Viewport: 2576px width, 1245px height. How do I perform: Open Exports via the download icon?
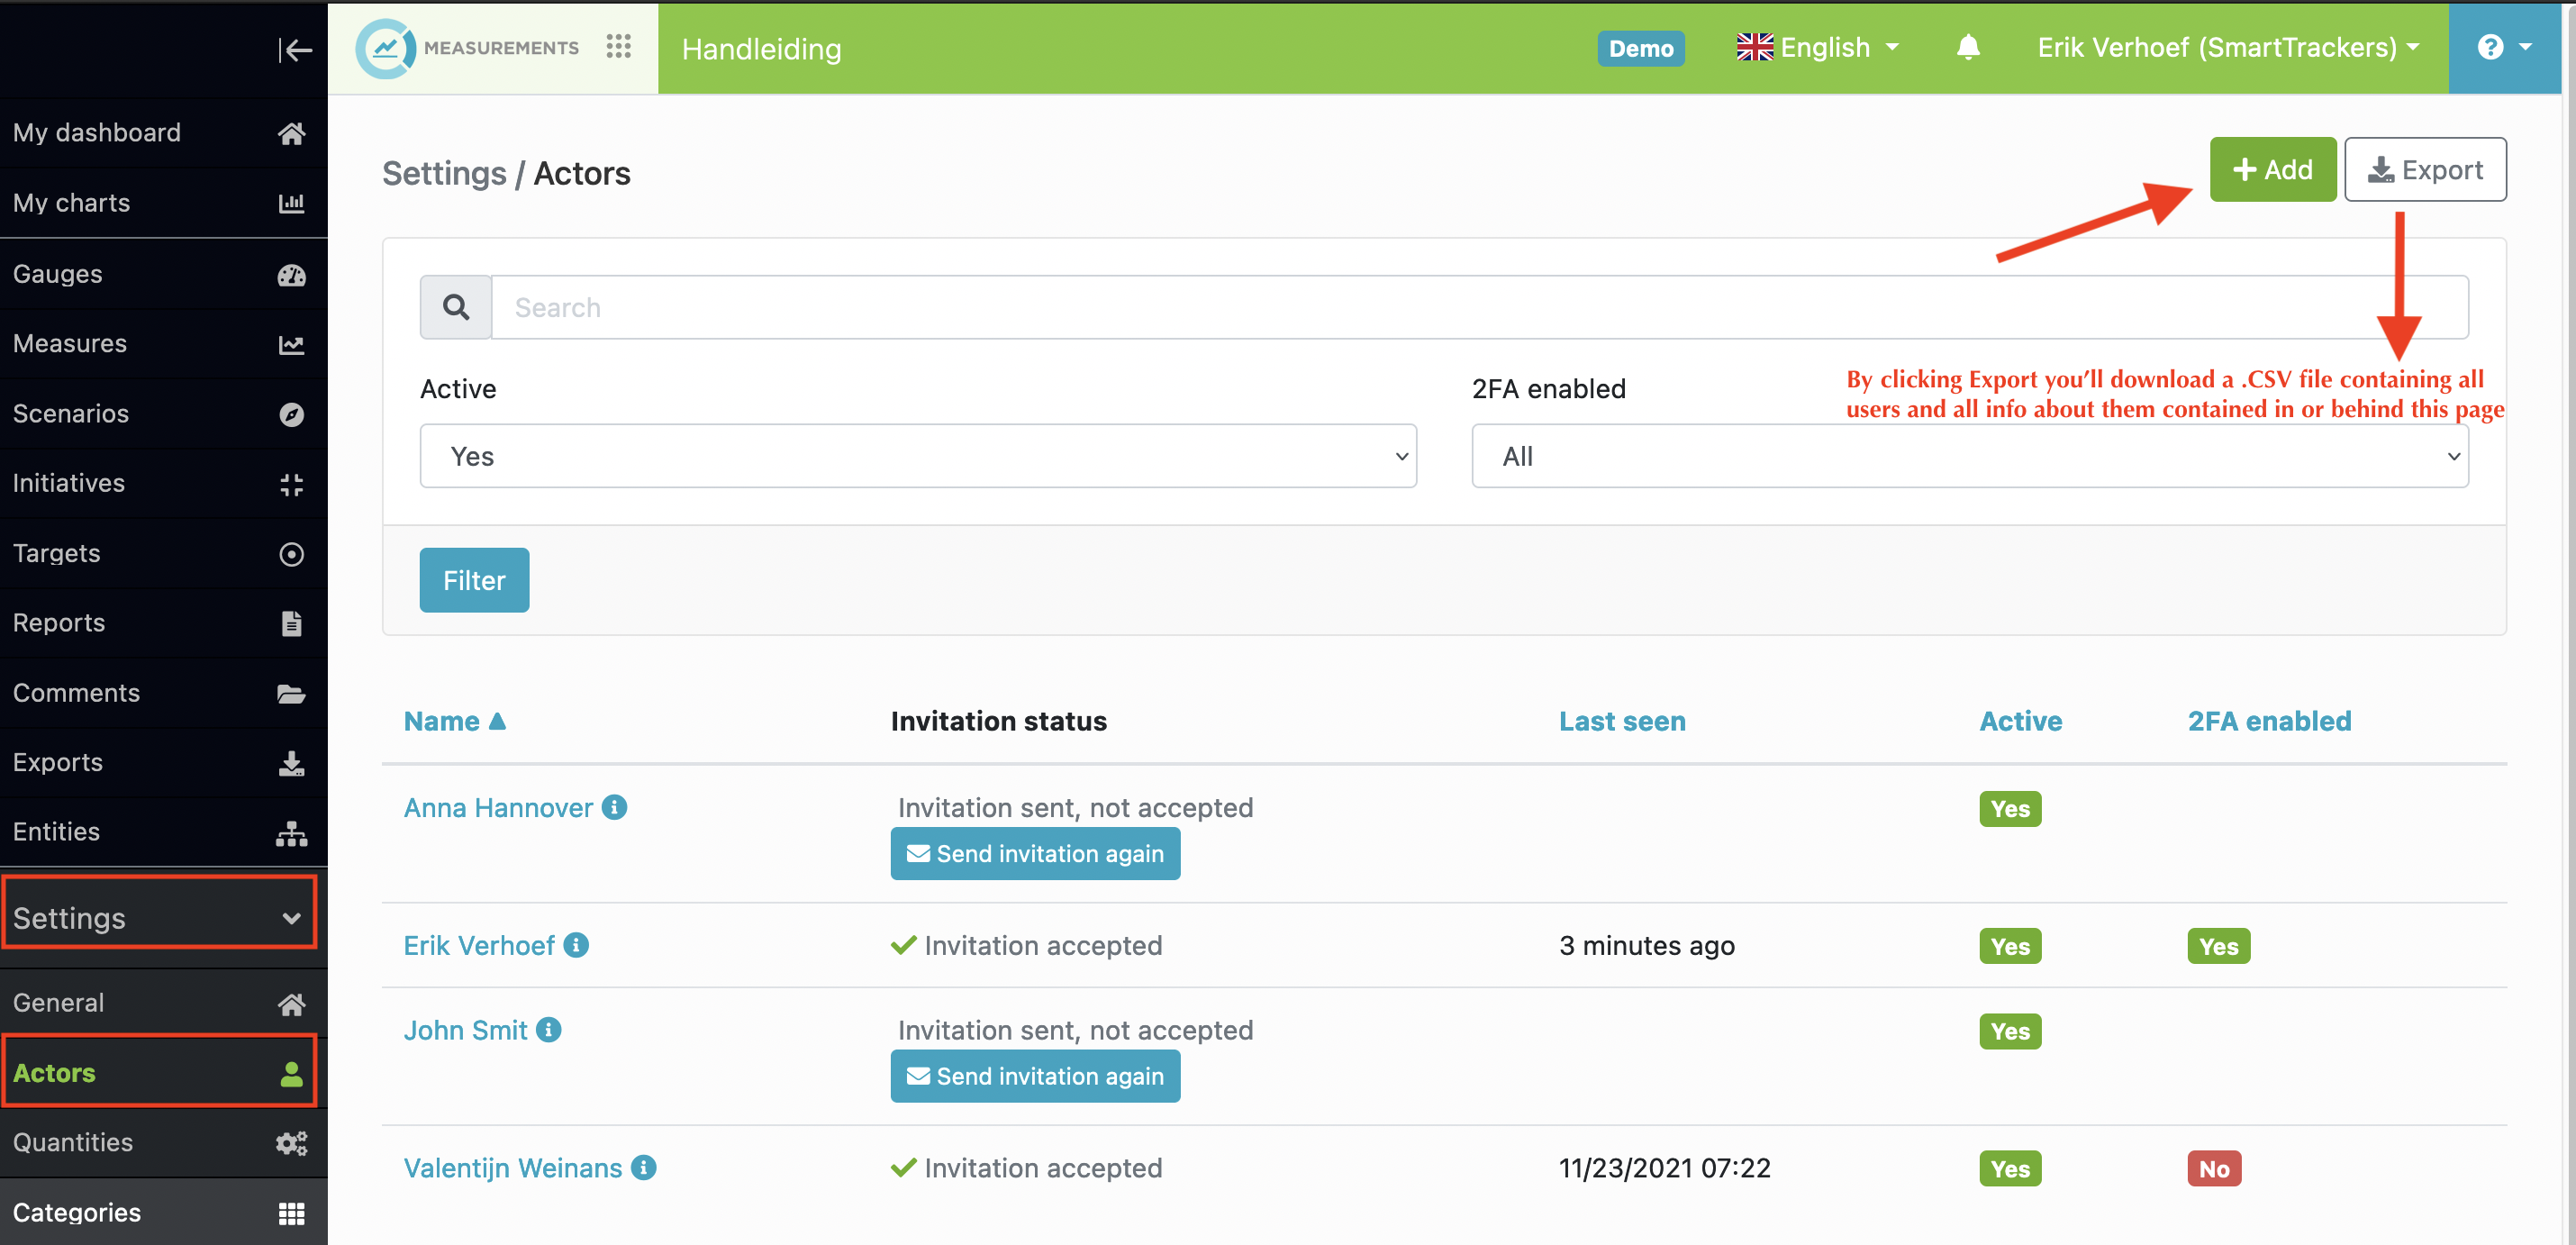(291, 763)
